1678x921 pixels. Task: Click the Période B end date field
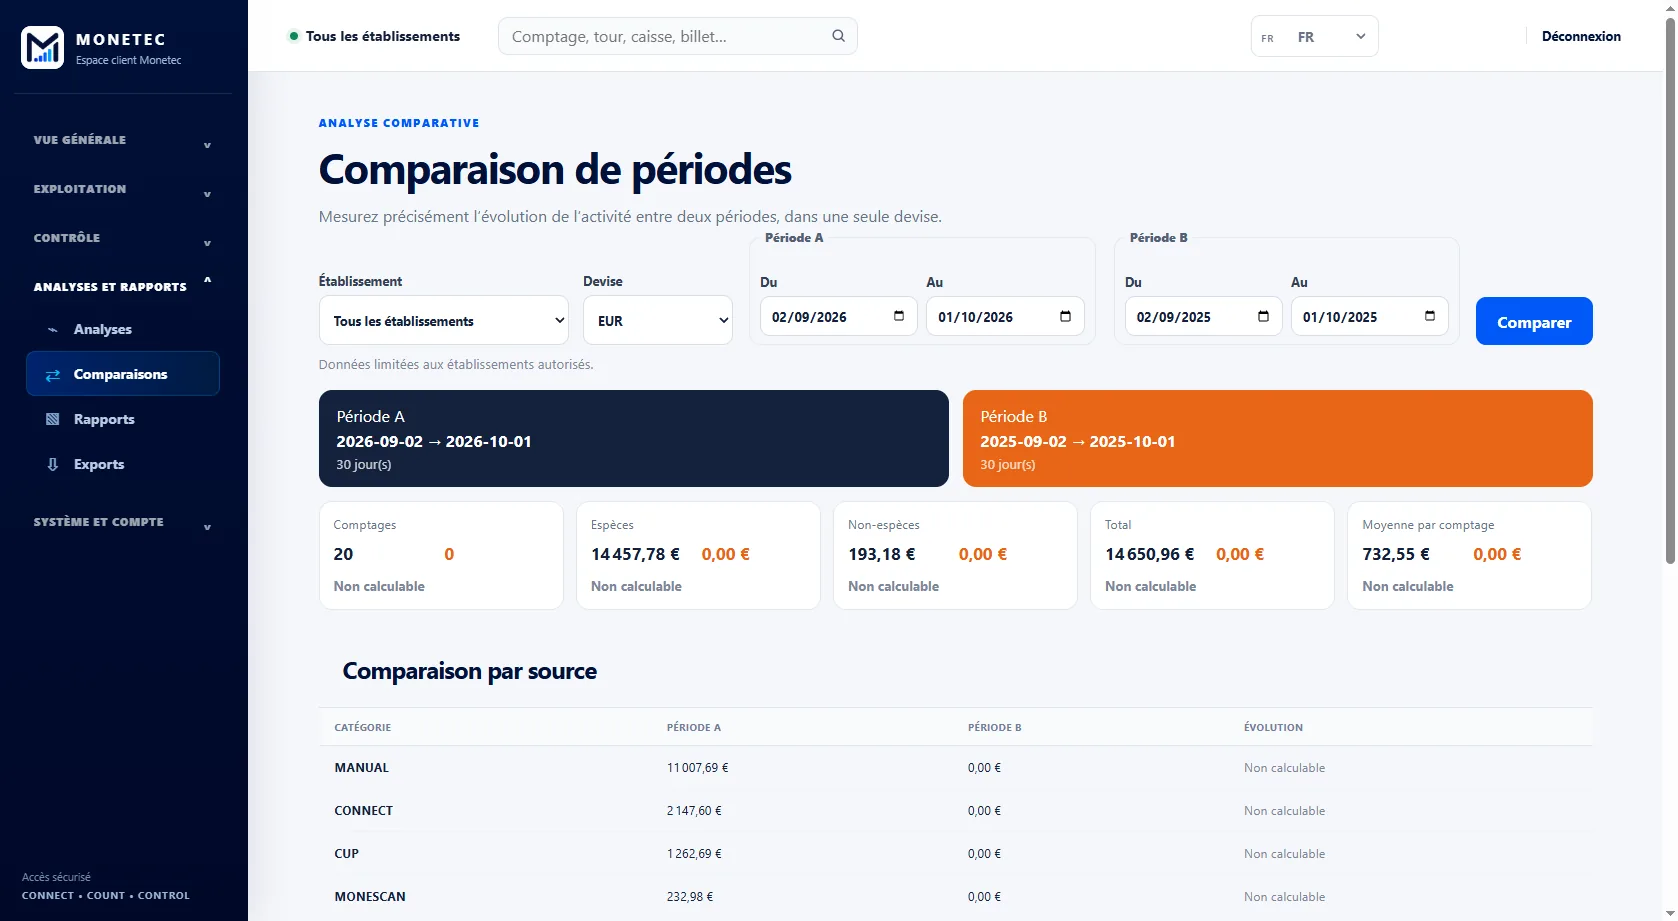pos(1370,316)
